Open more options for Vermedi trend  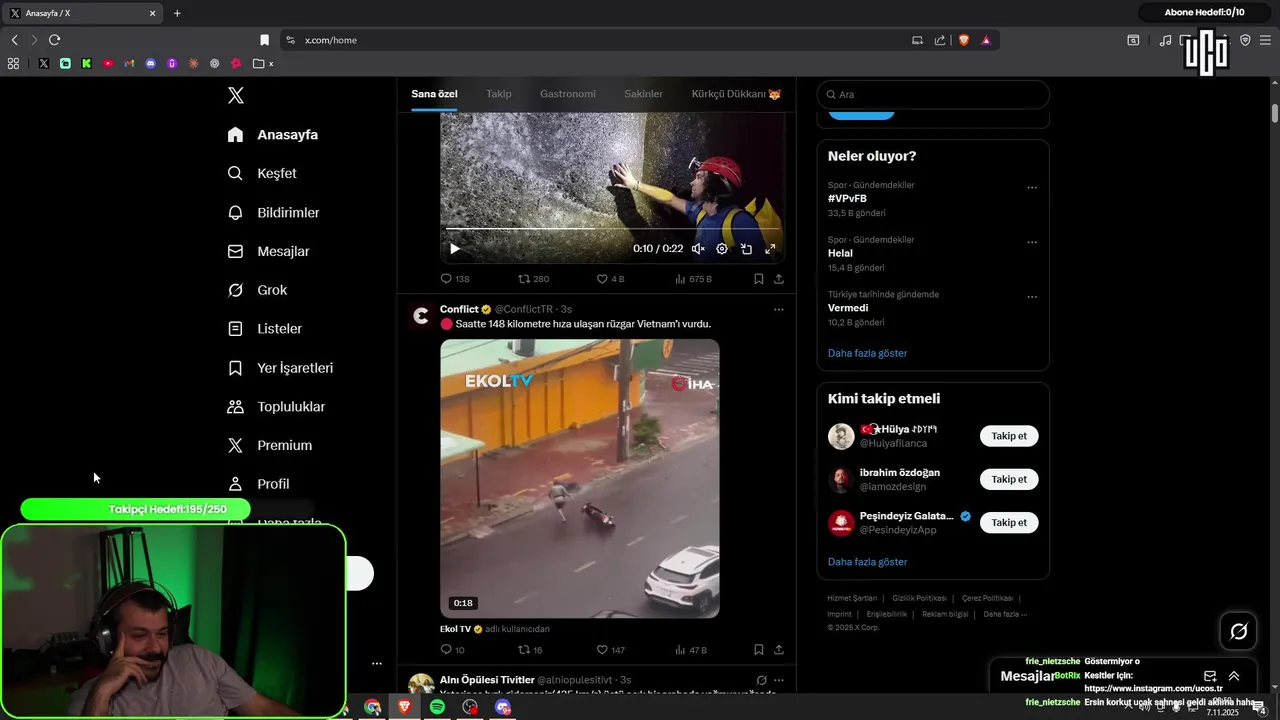[1032, 297]
